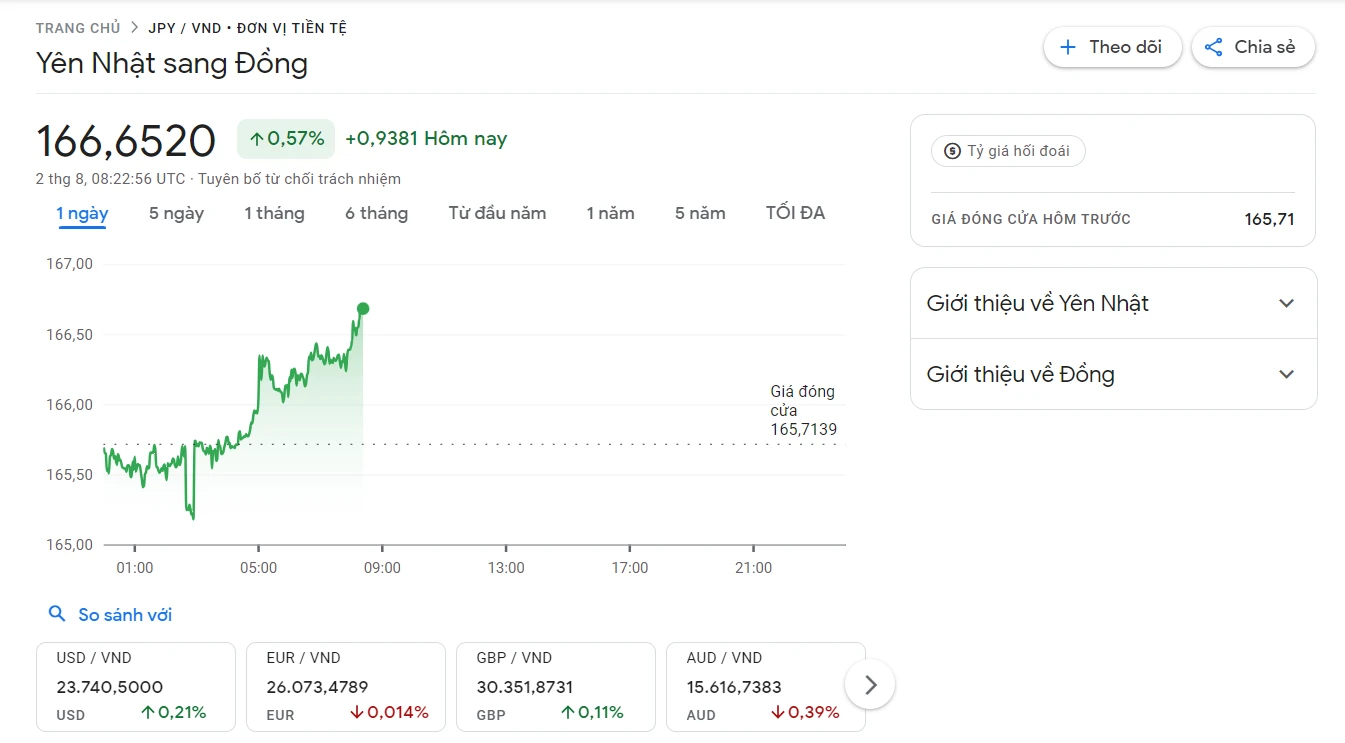Click the breadcrumb arrow after TRANG CHỦ
Image resolution: width=1345 pixels, height=743 pixels.
134,28
